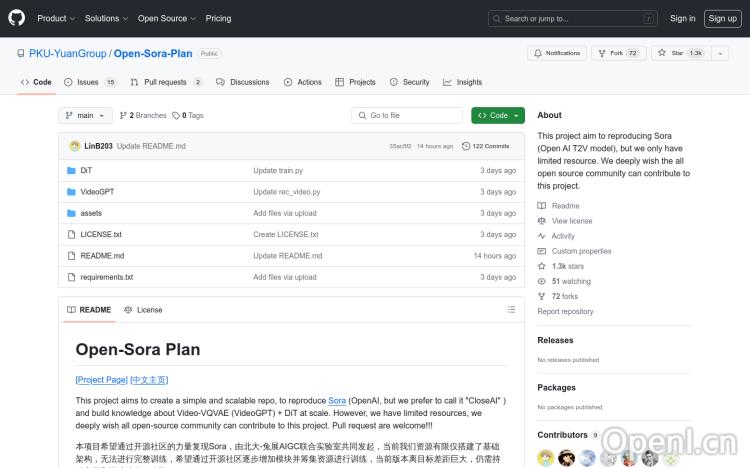
Task: Click the LICENSE.txt file icon
Action: [x=71, y=234]
